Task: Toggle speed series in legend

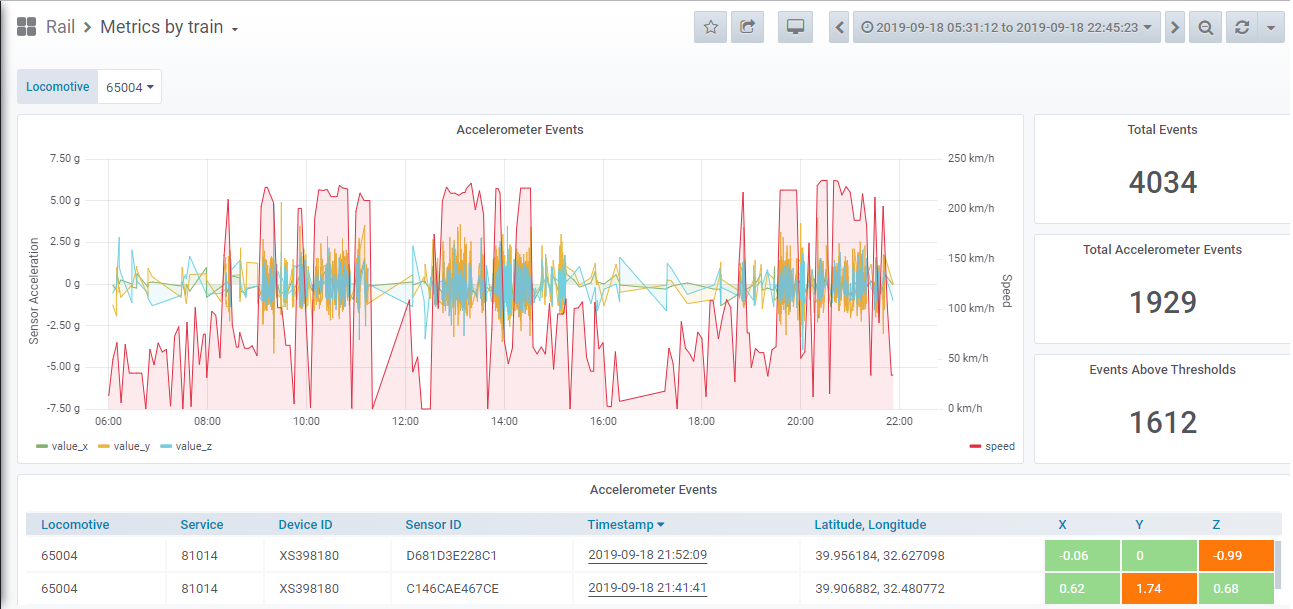Action: point(999,446)
